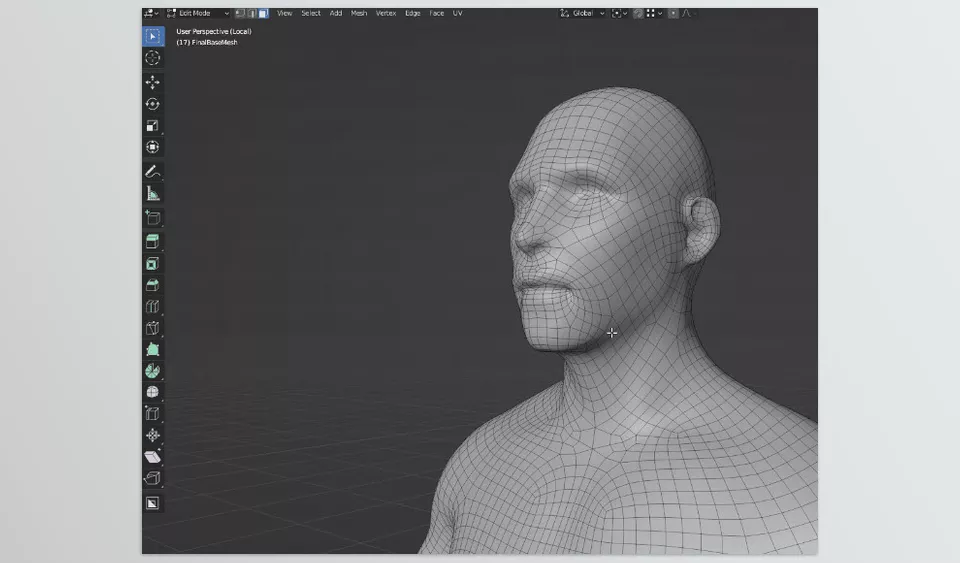Open the Global transform orientation dropdown
The height and width of the screenshot is (563, 960).
point(582,13)
